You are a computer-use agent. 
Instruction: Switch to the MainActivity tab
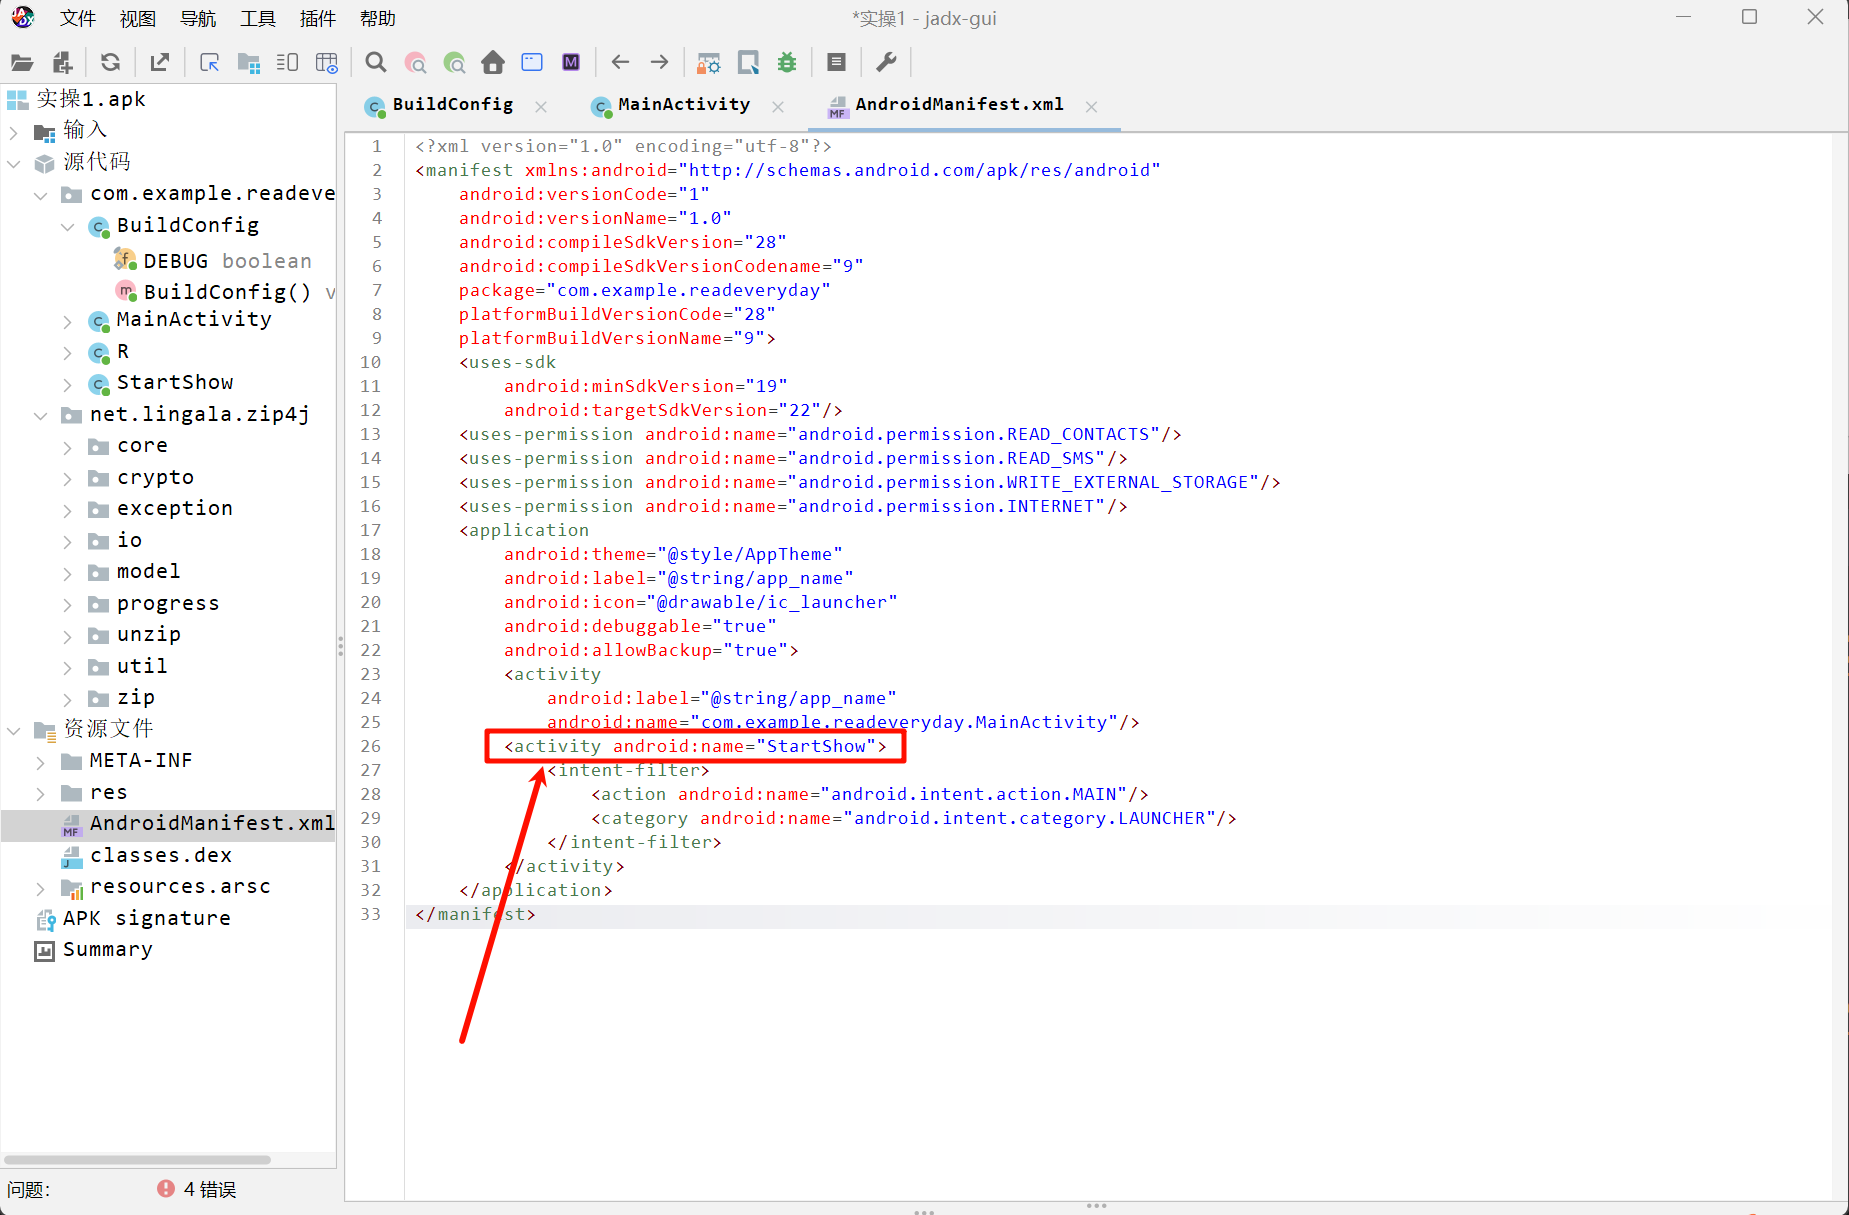point(683,105)
